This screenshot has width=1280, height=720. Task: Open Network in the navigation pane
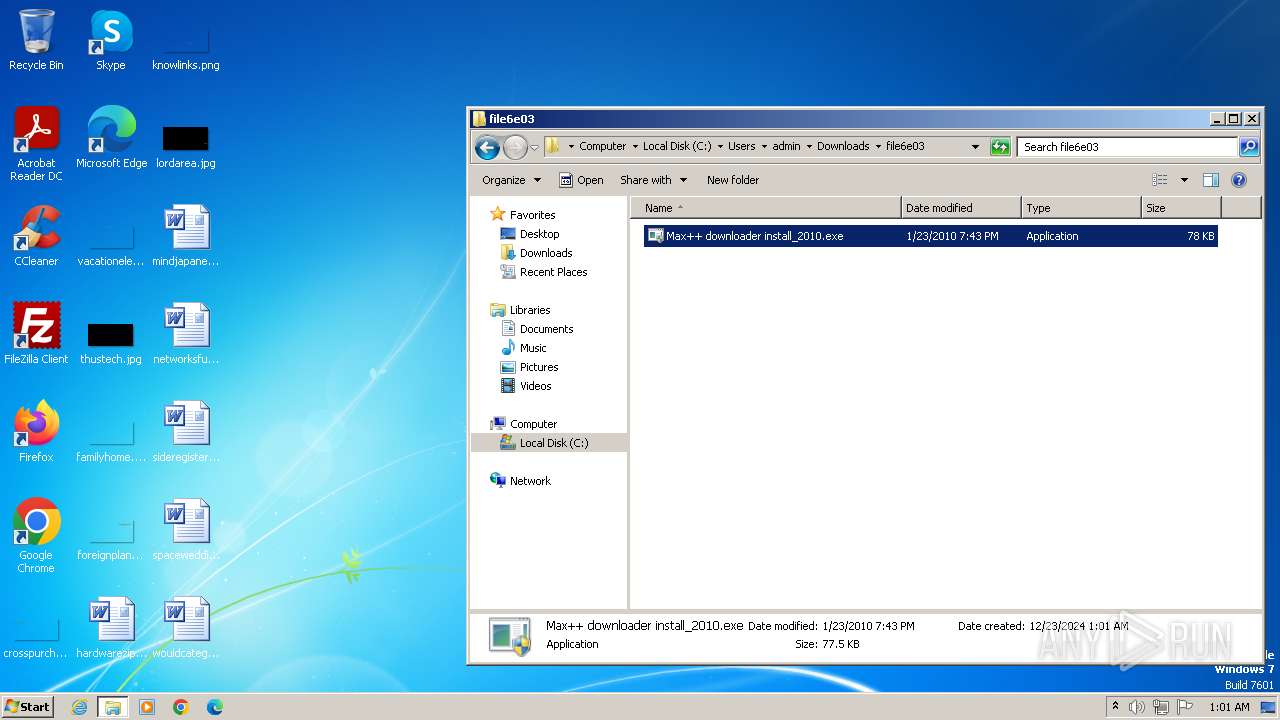[530, 481]
